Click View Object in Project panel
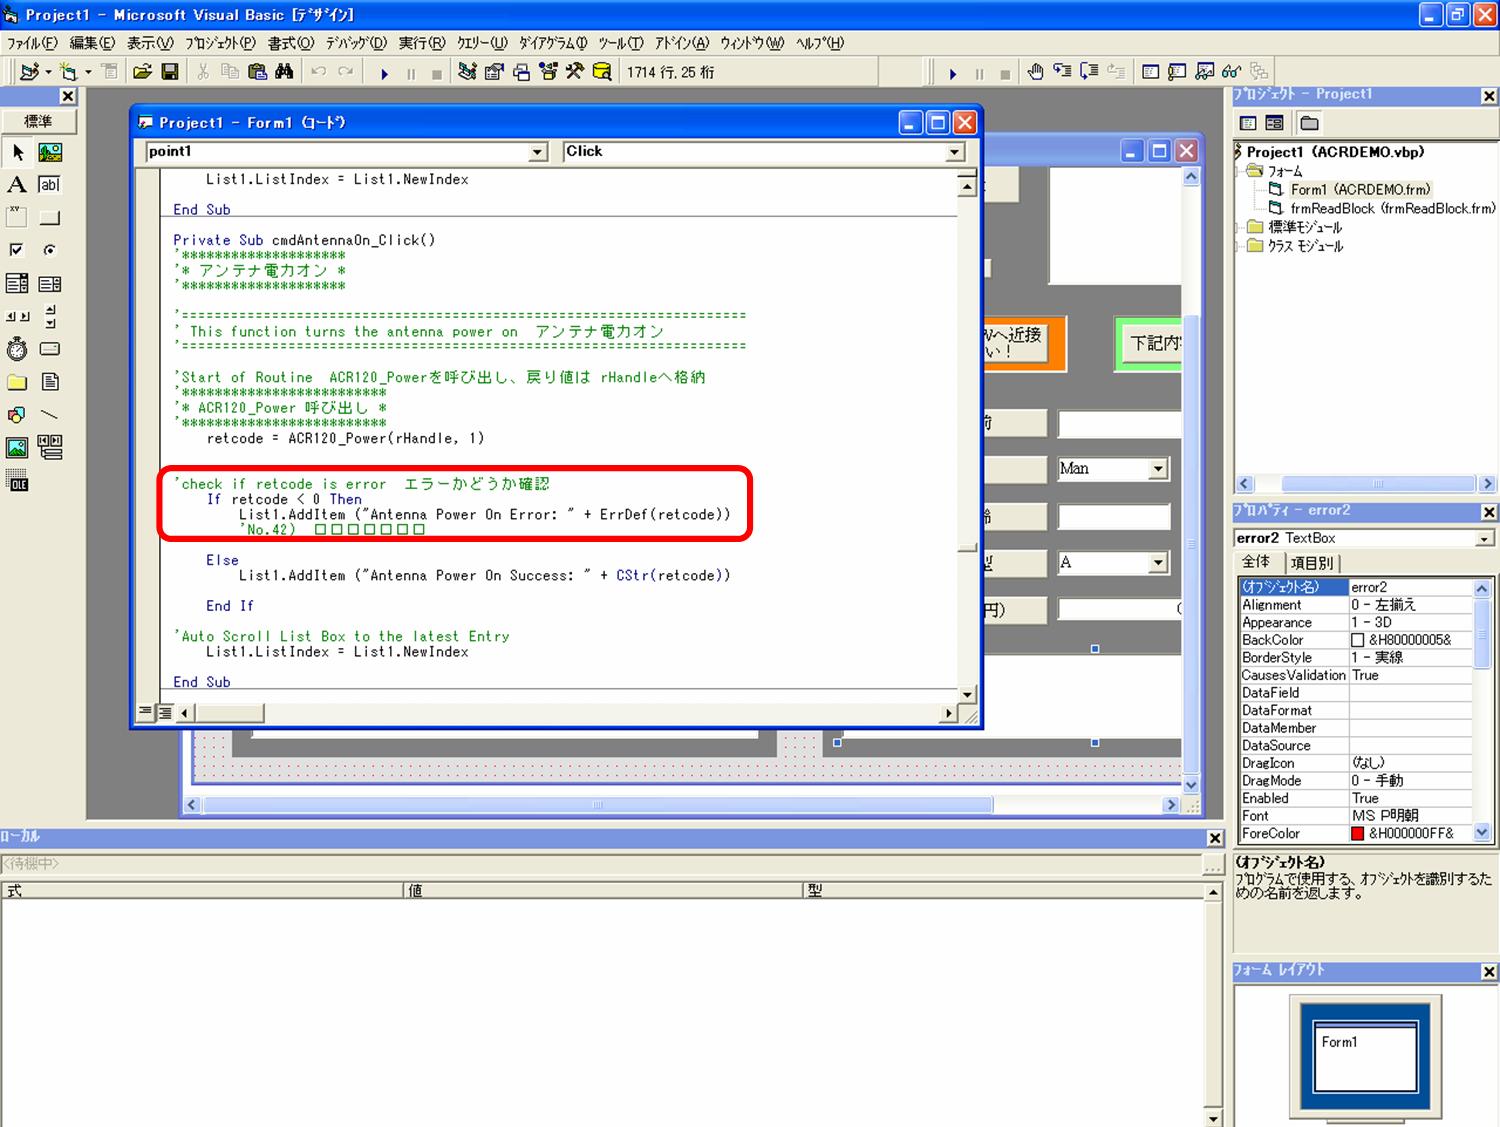This screenshot has width=1500, height=1127. [x=1274, y=123]
